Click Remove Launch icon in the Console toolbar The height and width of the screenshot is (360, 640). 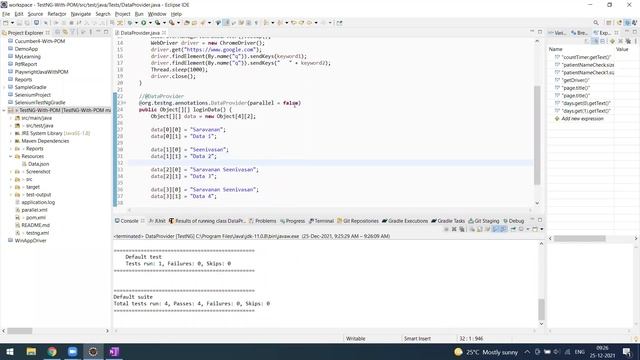pyautogui.click(x=454, y=229)
